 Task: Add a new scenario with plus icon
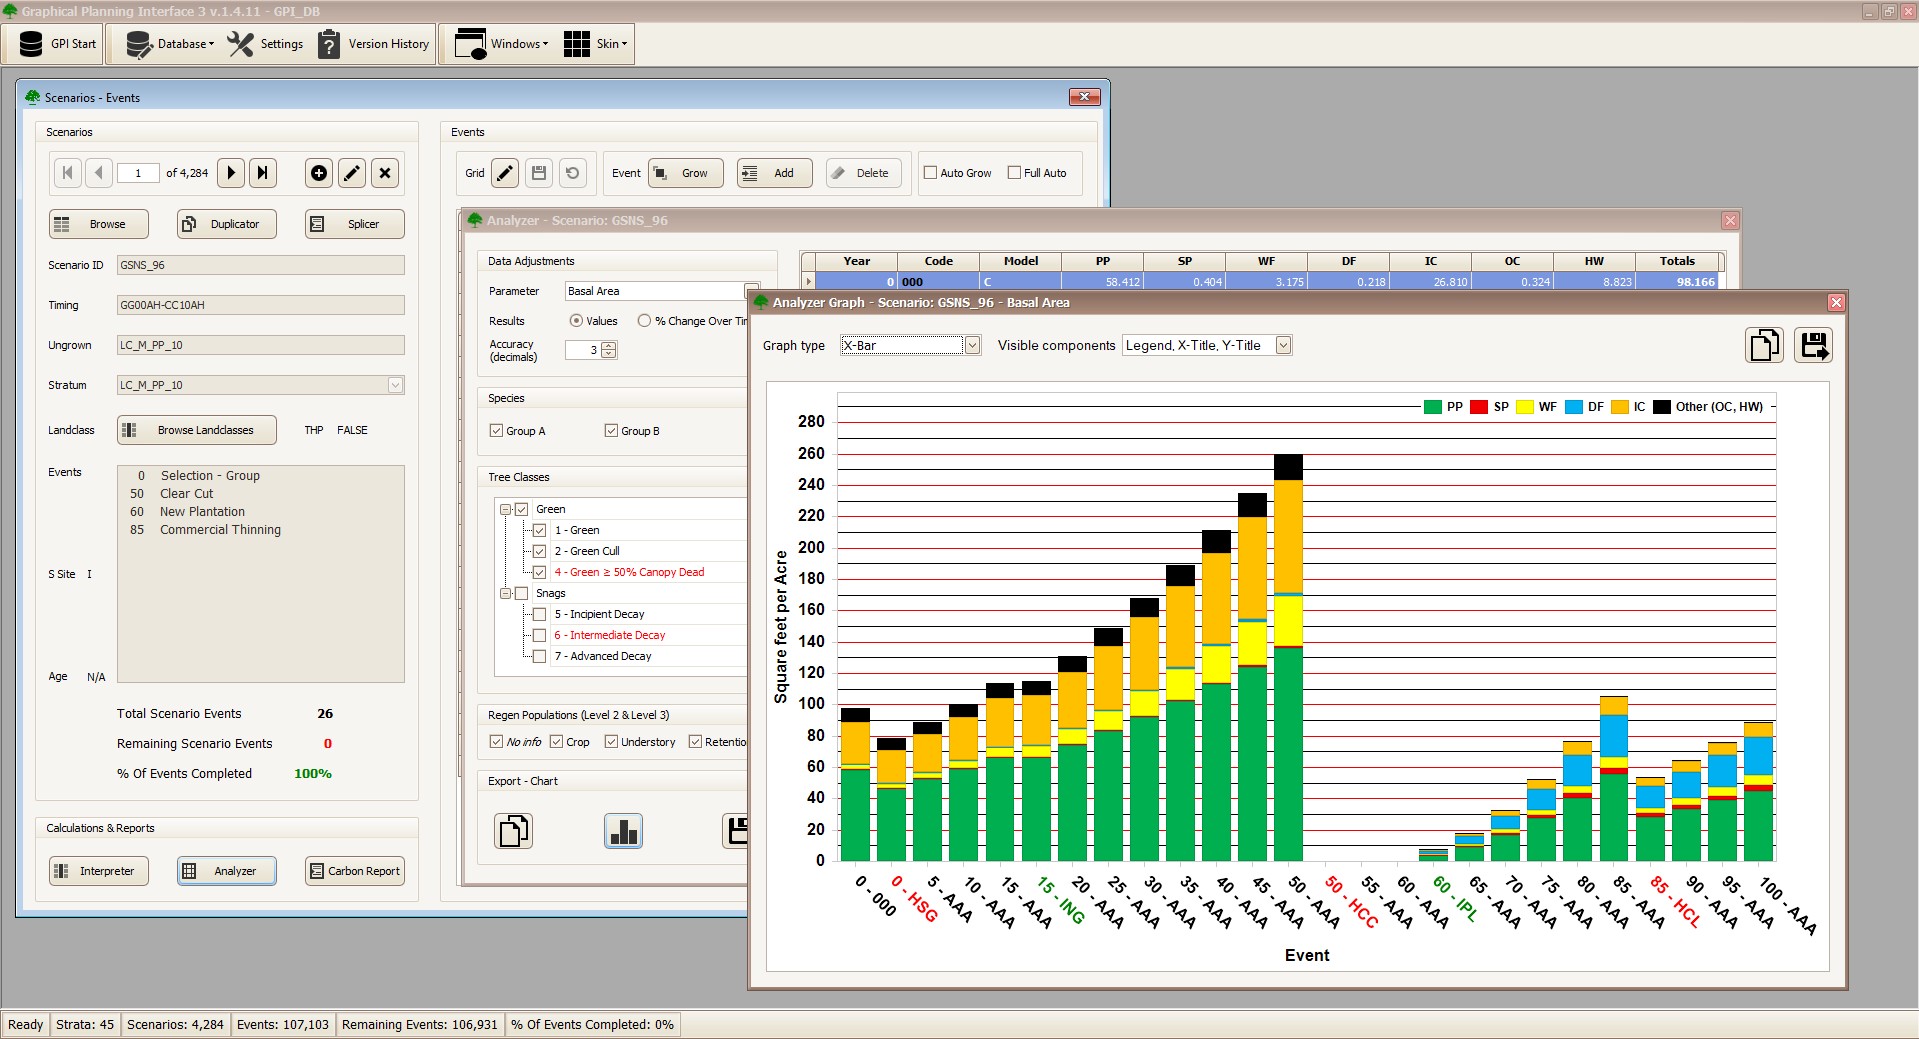pos(319,173)
